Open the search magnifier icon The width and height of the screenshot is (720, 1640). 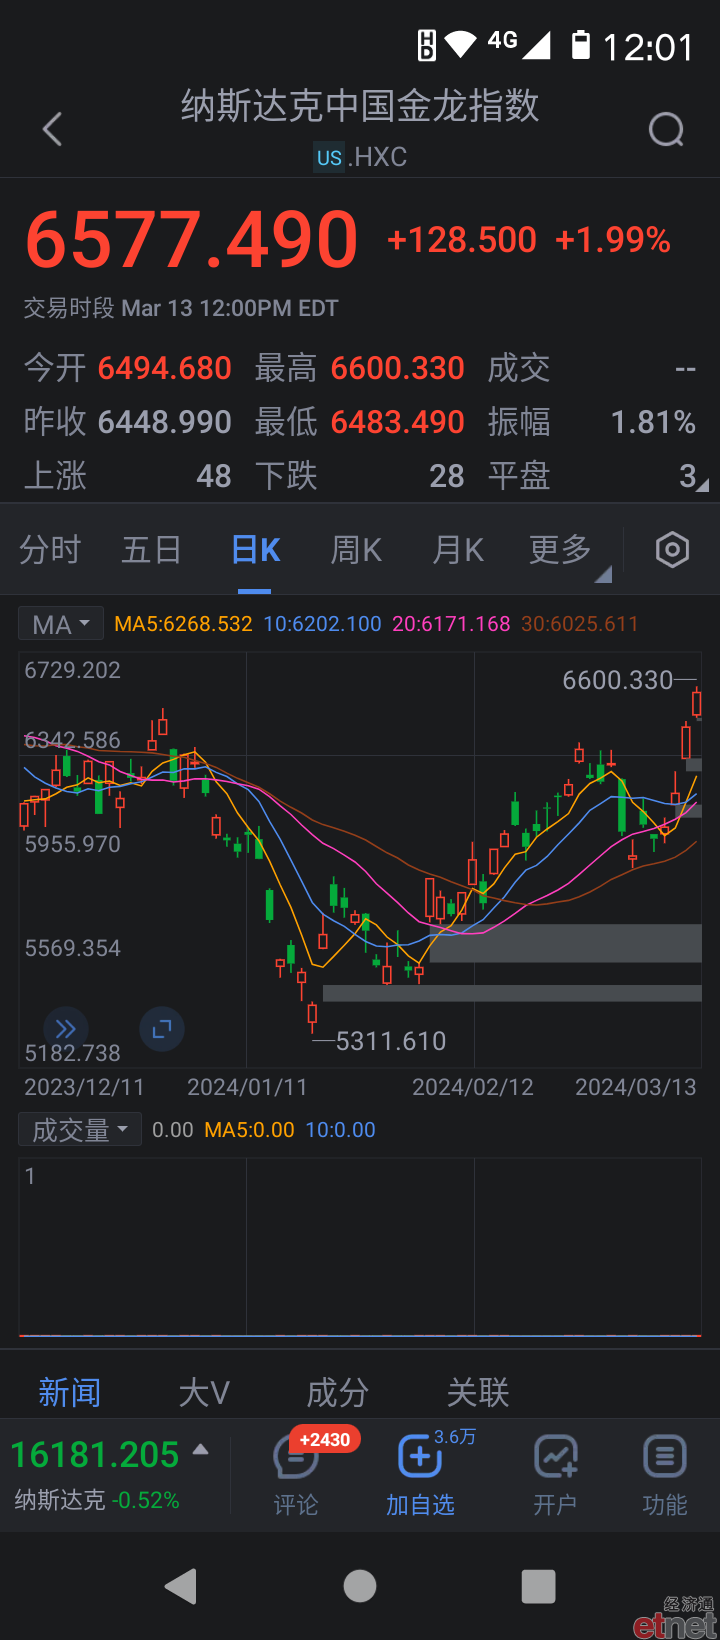(666, 129)
